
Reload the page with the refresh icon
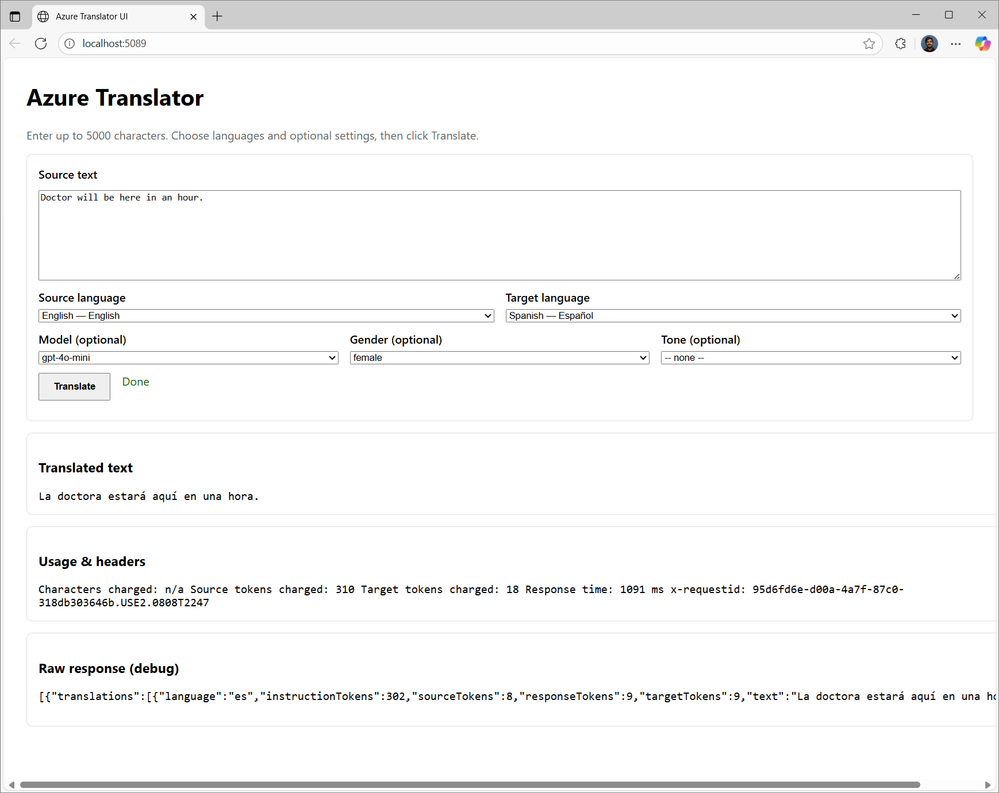pos(41,43)
